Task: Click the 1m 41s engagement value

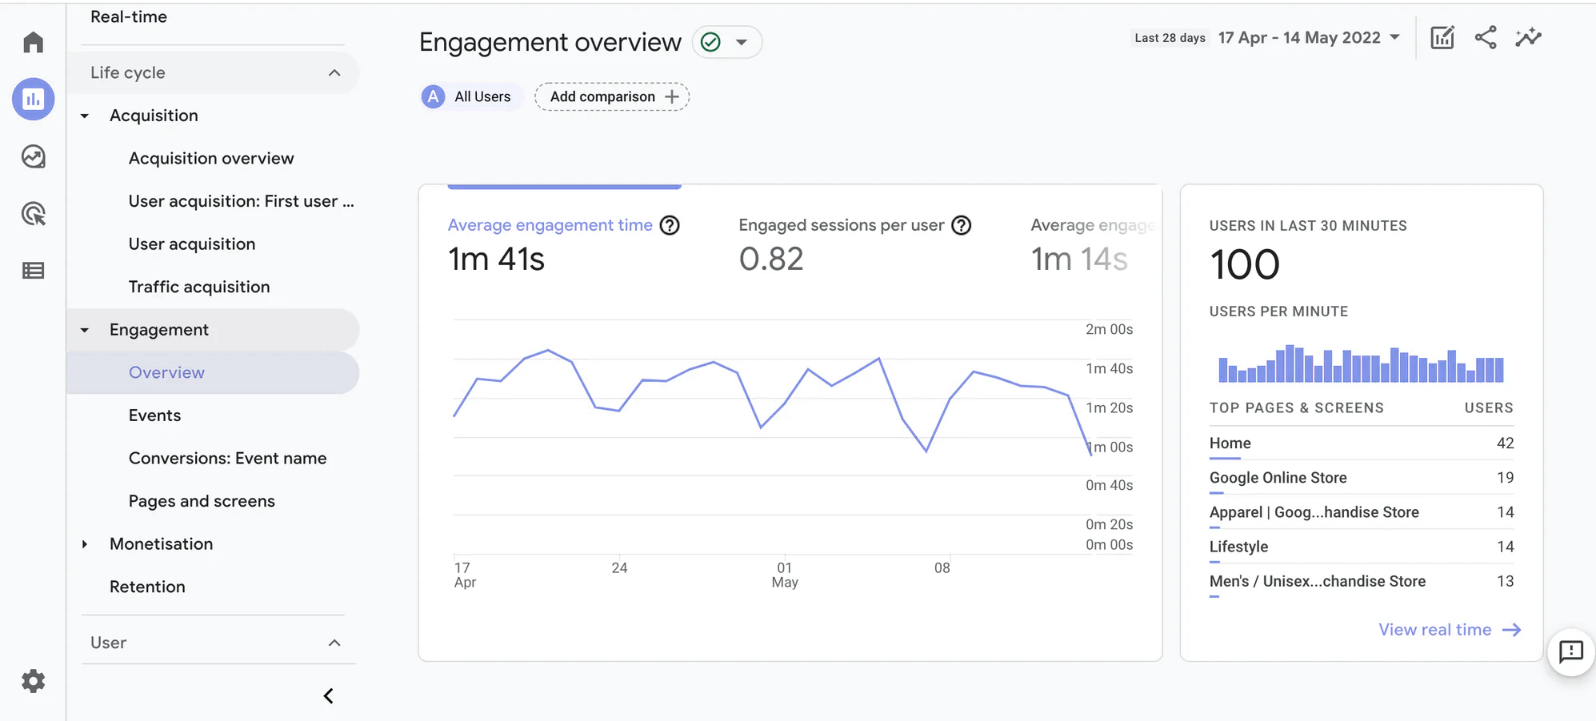Action: (x=496, y=259)
